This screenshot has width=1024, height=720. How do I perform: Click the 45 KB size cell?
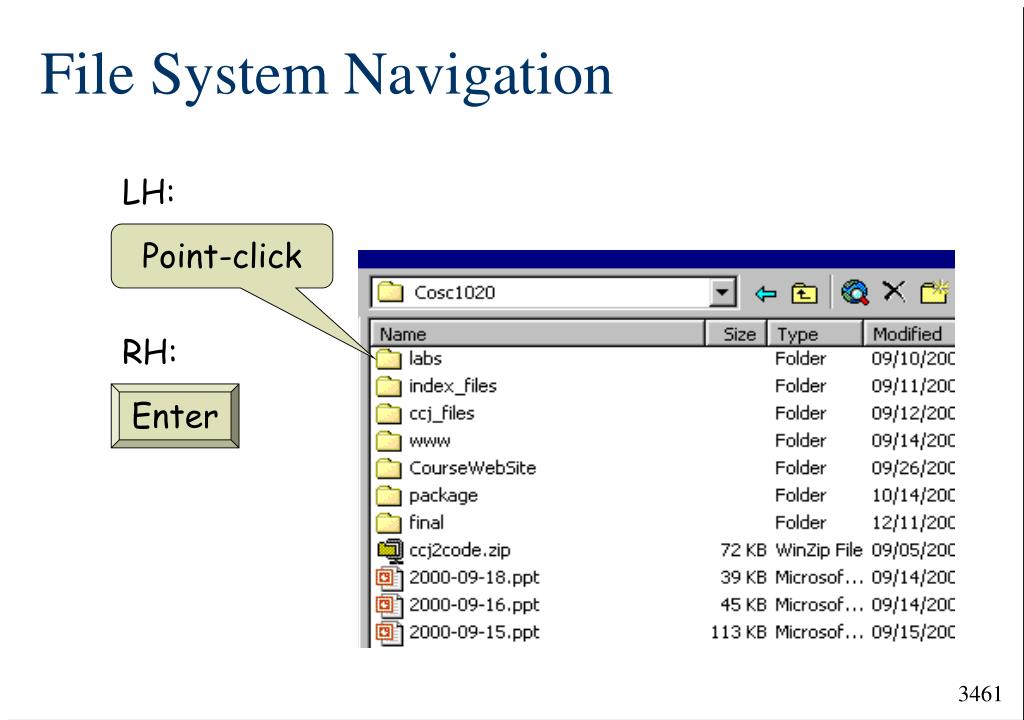[x=743, y=605]
